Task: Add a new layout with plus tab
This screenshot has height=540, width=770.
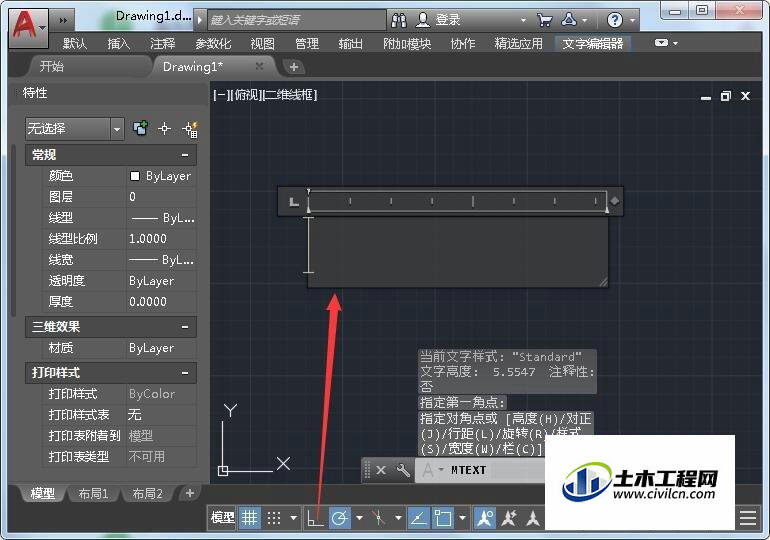Action: coord(190,493)
